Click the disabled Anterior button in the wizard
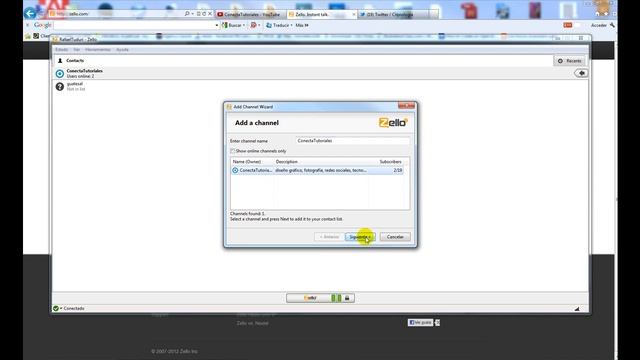Screen dimensions: 640x360 click(x=329, y=237)
